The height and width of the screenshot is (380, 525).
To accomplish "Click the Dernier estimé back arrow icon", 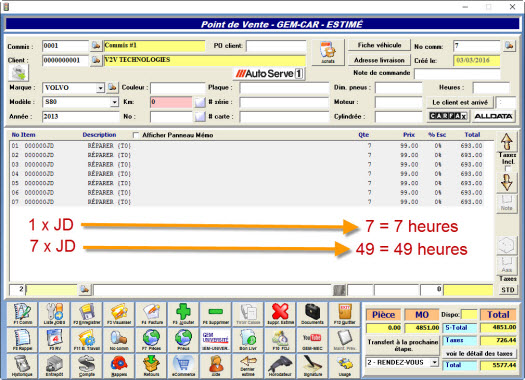I will click(248, 366).
